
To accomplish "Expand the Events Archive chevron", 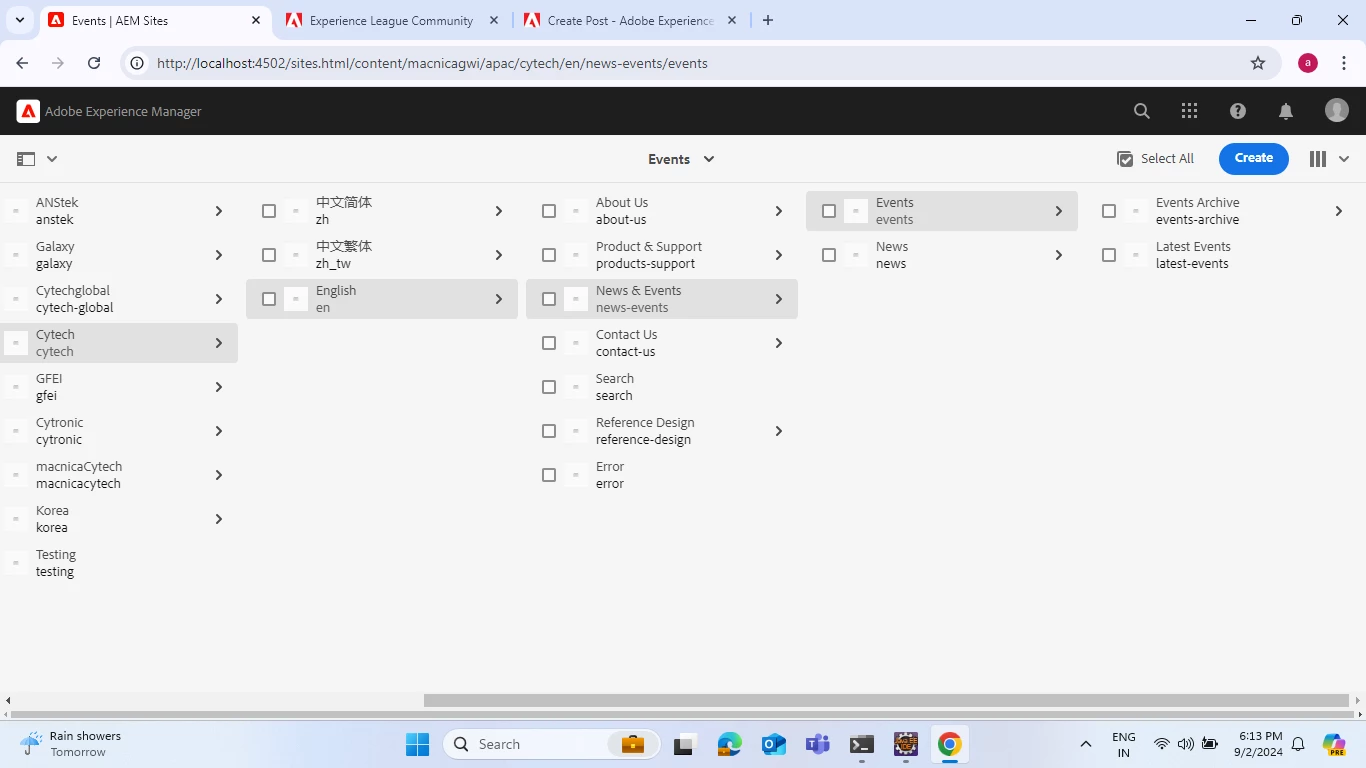I will click(1338, 211).
